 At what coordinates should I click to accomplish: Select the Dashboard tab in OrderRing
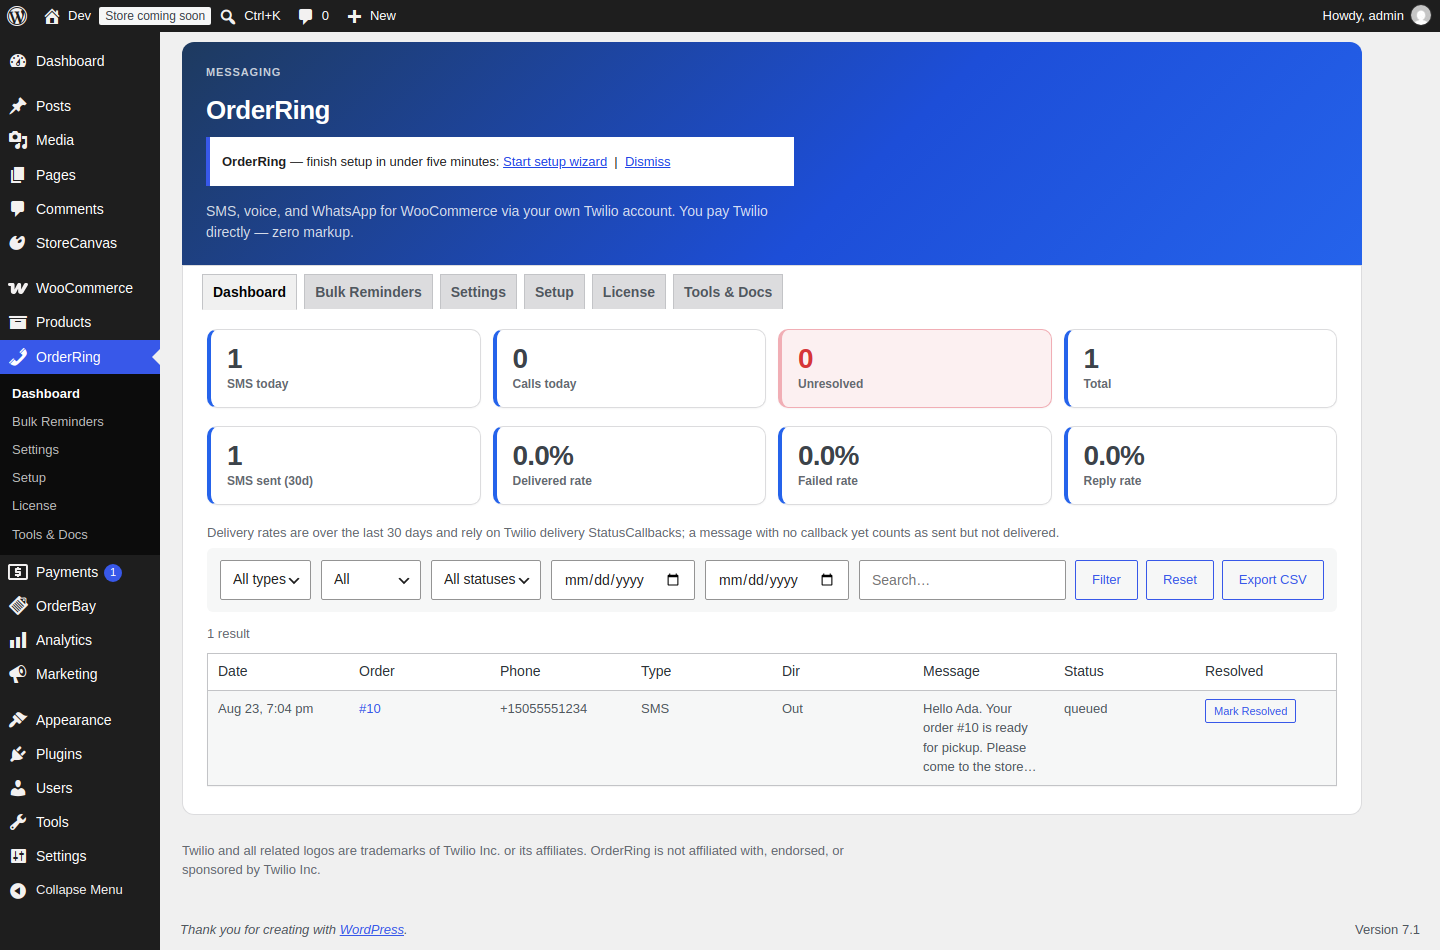[x=249, y=292]
